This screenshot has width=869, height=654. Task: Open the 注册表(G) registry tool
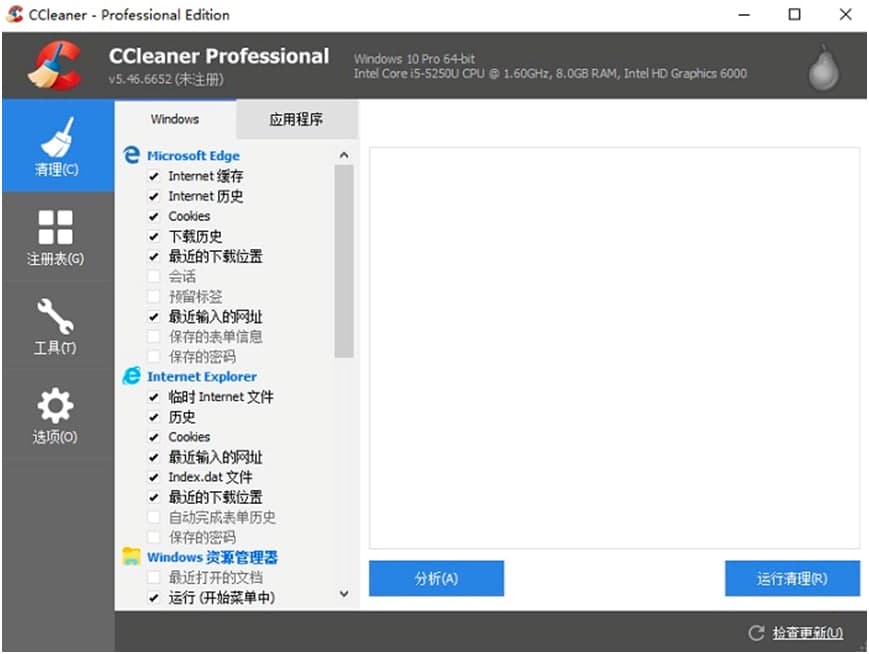pyautogui.click(x=55, y=237)
